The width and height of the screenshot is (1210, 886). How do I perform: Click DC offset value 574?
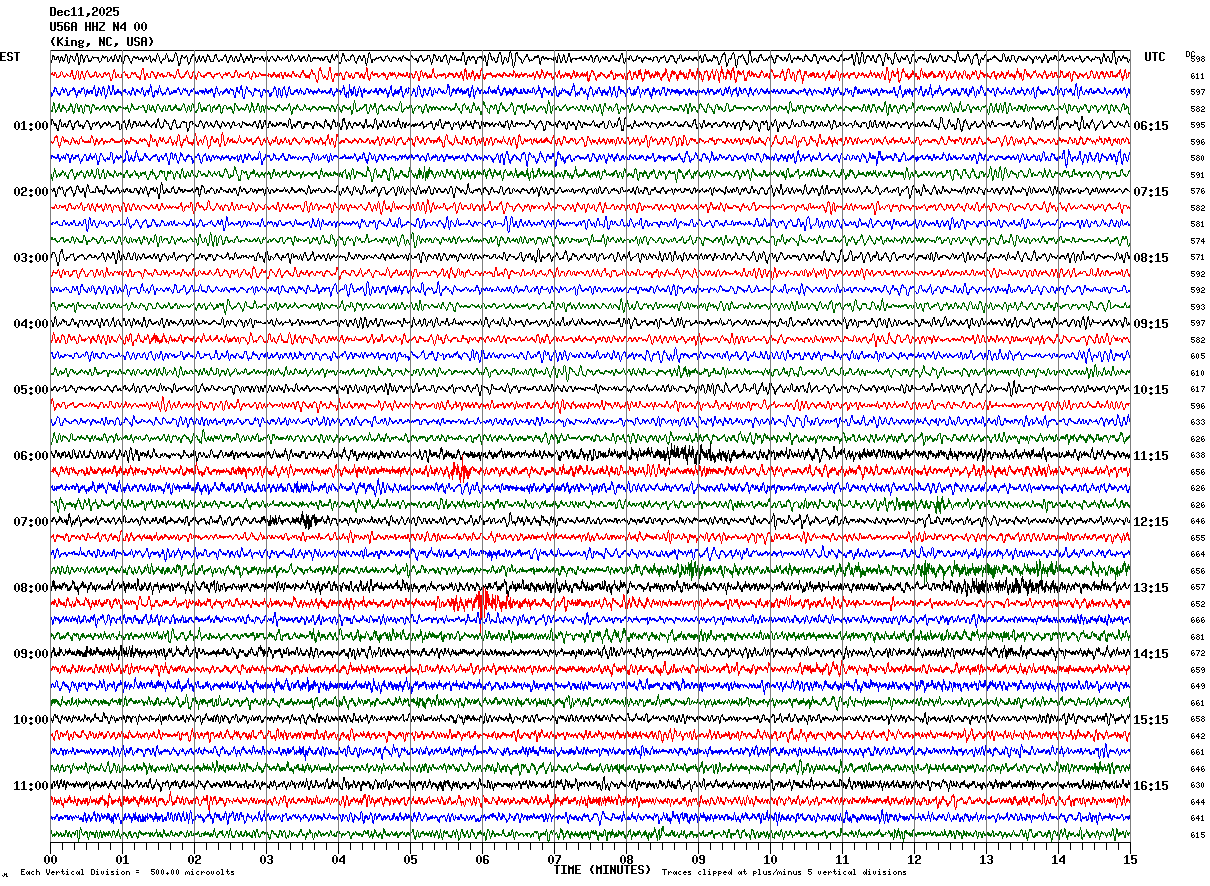pos(1197,241)
